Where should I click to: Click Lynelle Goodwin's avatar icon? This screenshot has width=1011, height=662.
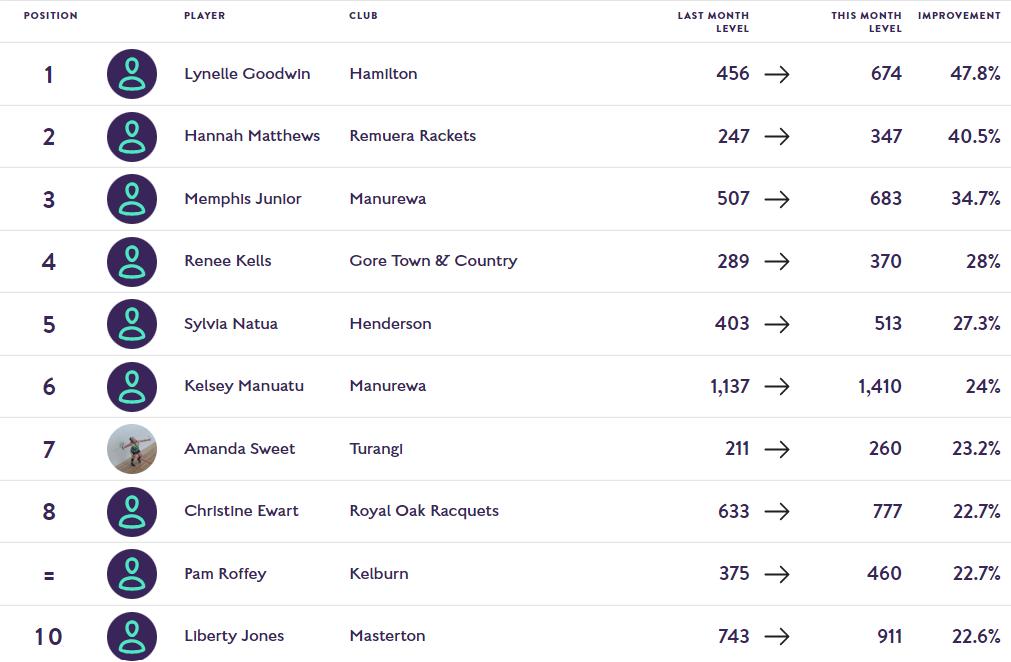[x=132, y=74]
